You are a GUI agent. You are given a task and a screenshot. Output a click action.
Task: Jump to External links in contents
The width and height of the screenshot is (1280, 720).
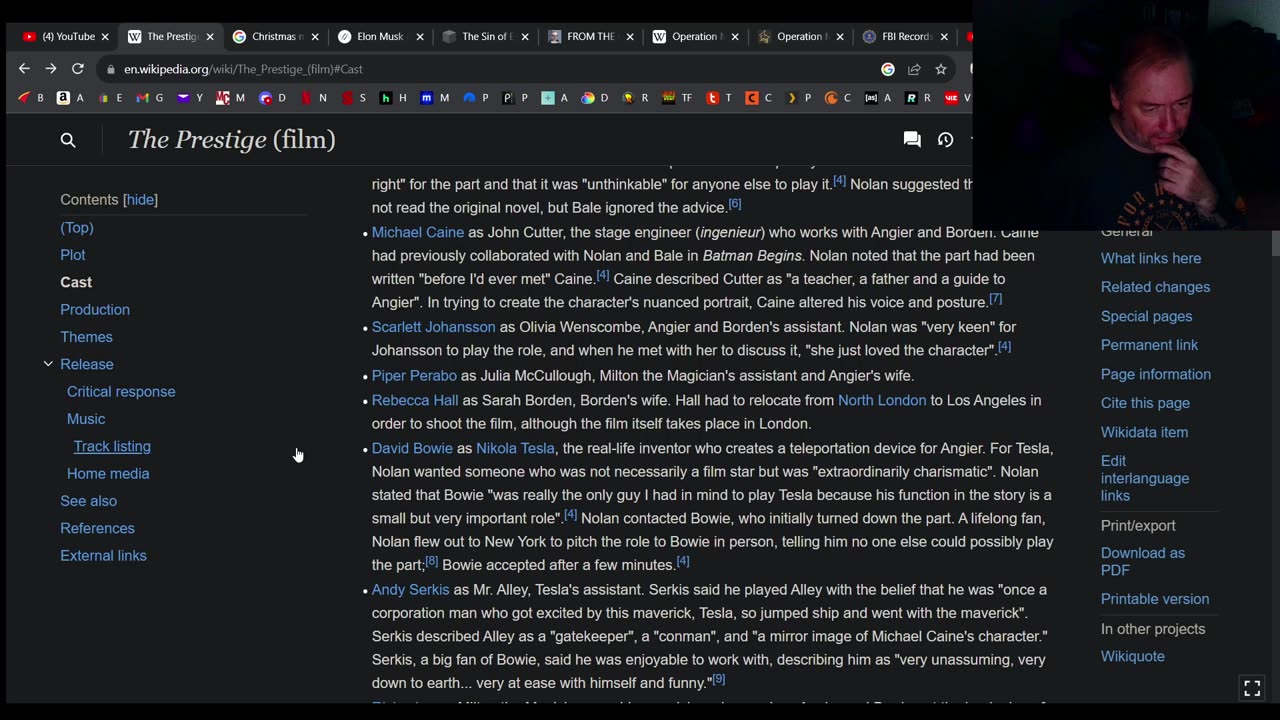tap(103, 556)
